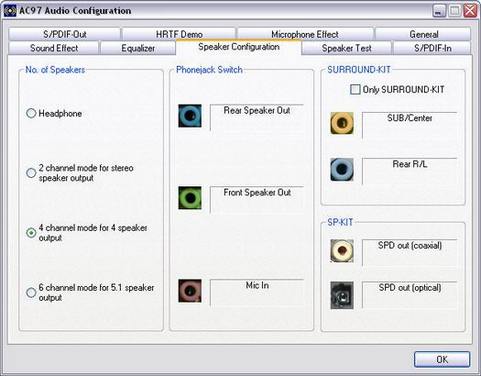The height and width of the screenshot is (376, 481).
Task: Open the Microphone Effect tab
Action: point(305,34)
